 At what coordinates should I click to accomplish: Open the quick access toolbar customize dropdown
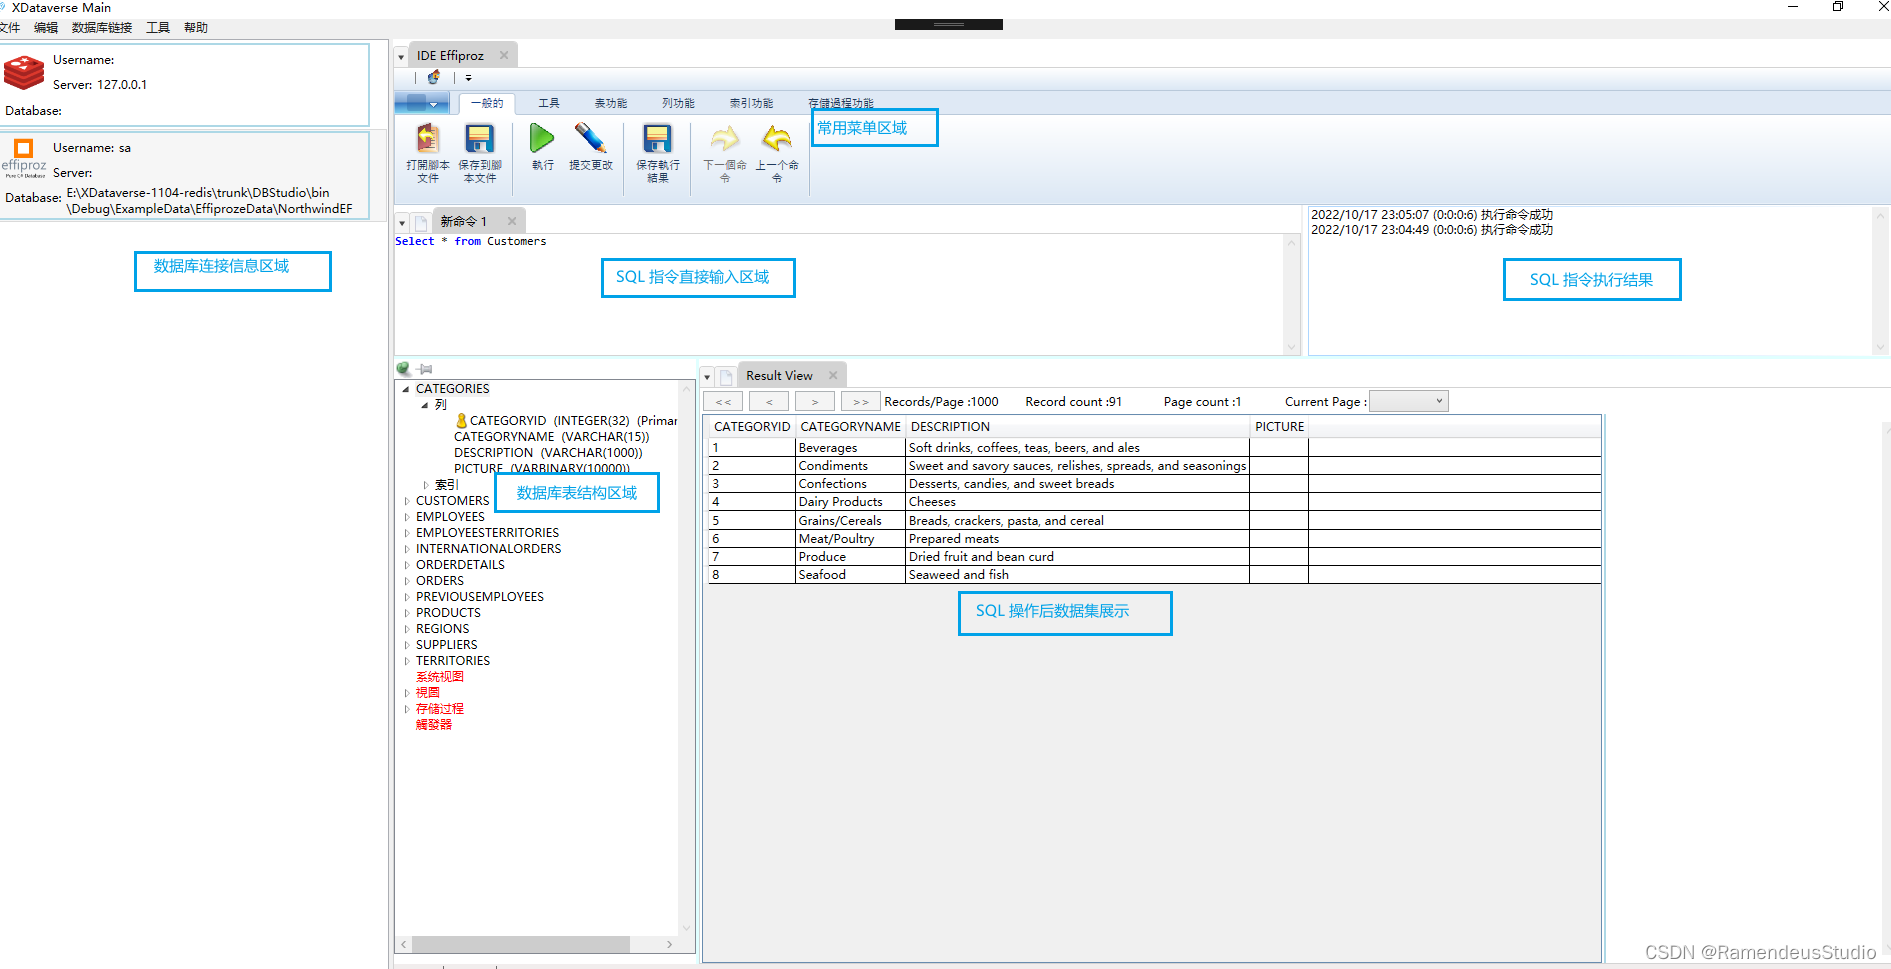[468, 77]
